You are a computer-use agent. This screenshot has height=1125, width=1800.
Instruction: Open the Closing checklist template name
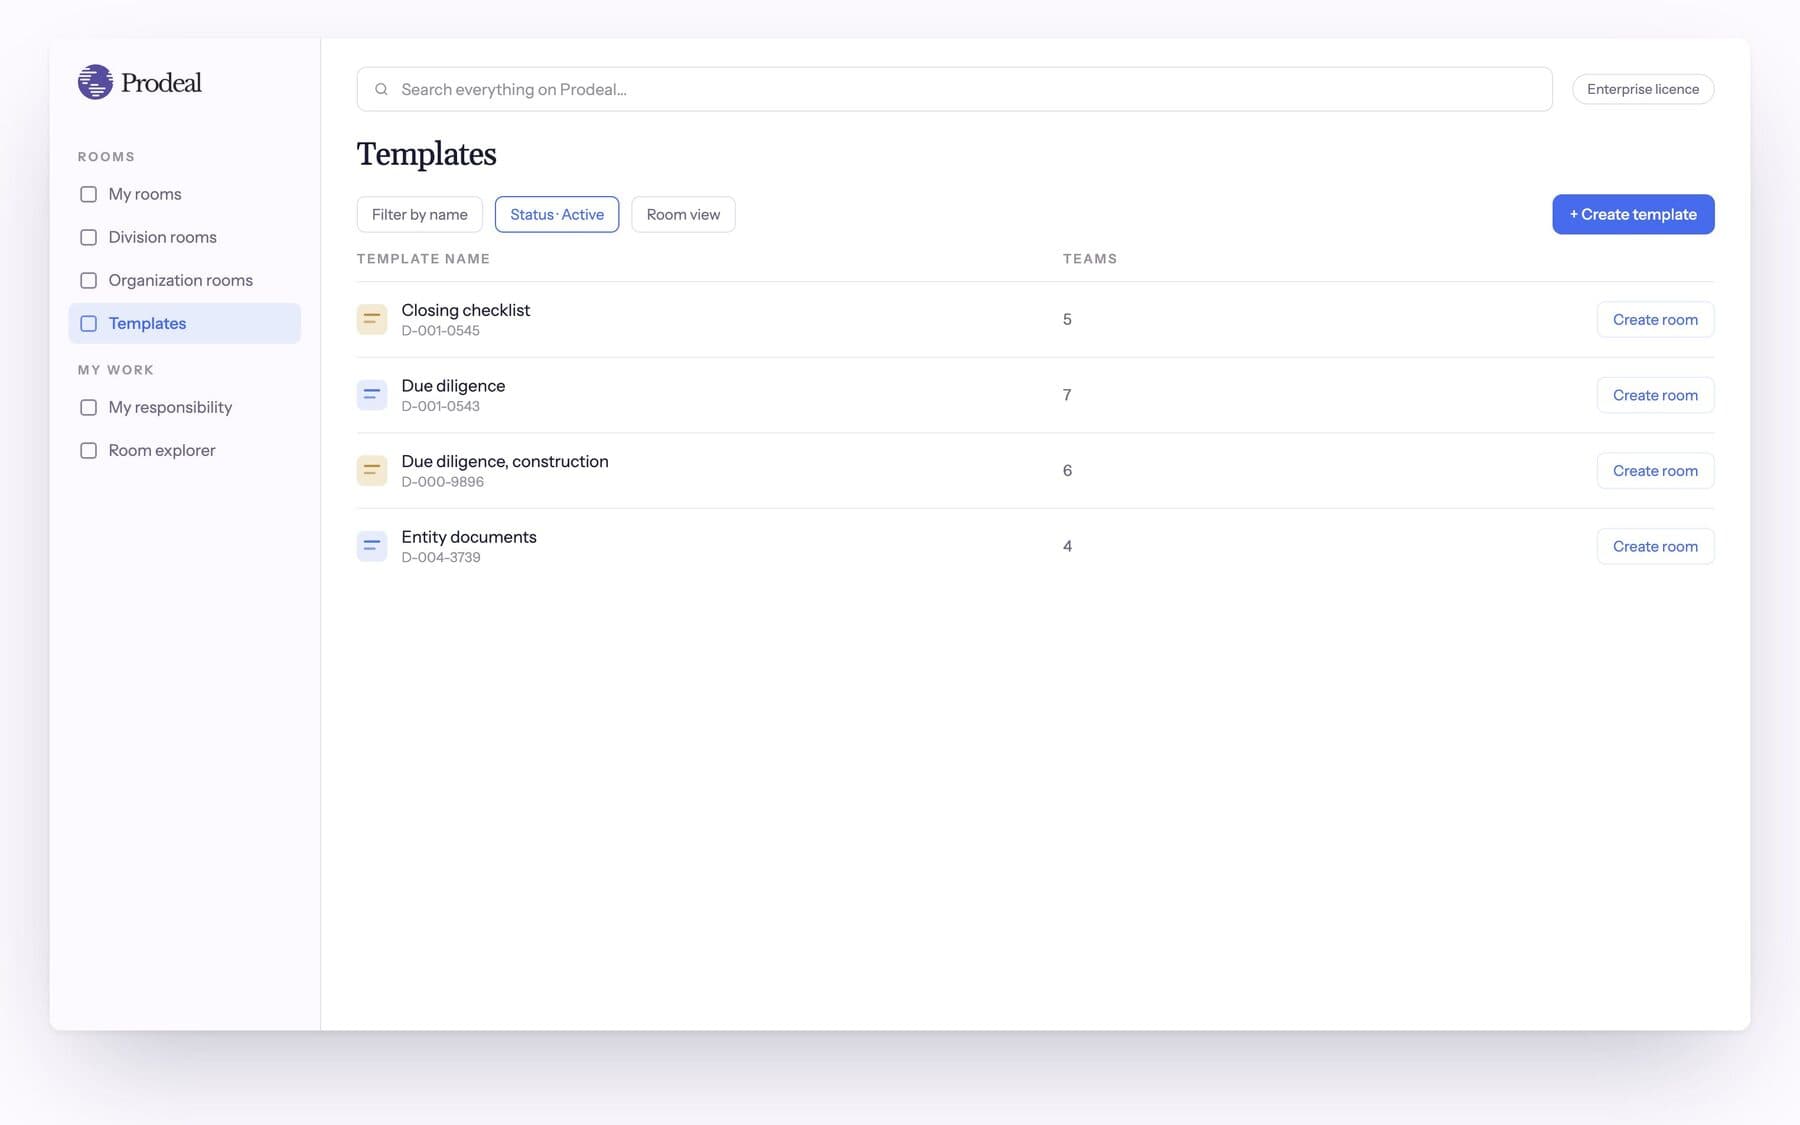coord(466,310)
